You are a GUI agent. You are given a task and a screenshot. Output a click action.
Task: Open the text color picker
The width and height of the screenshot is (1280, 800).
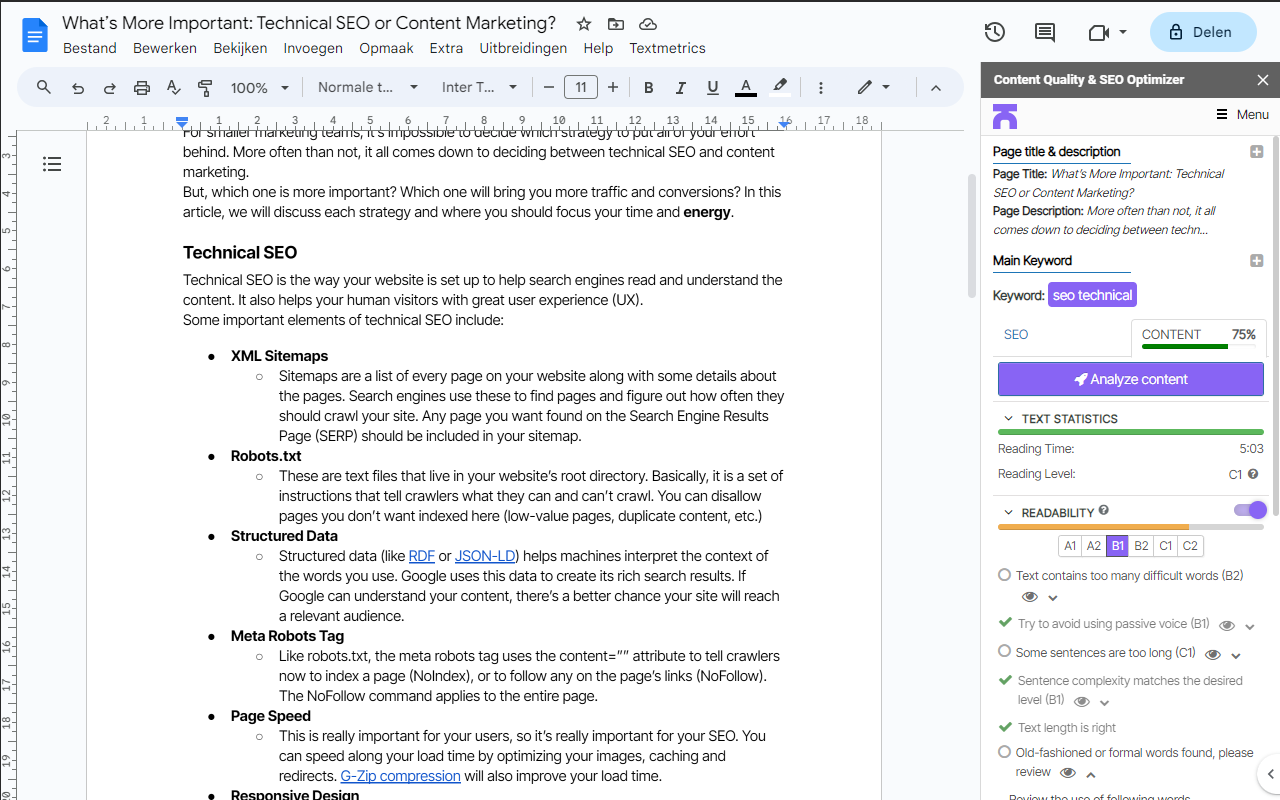pos(745,88)
